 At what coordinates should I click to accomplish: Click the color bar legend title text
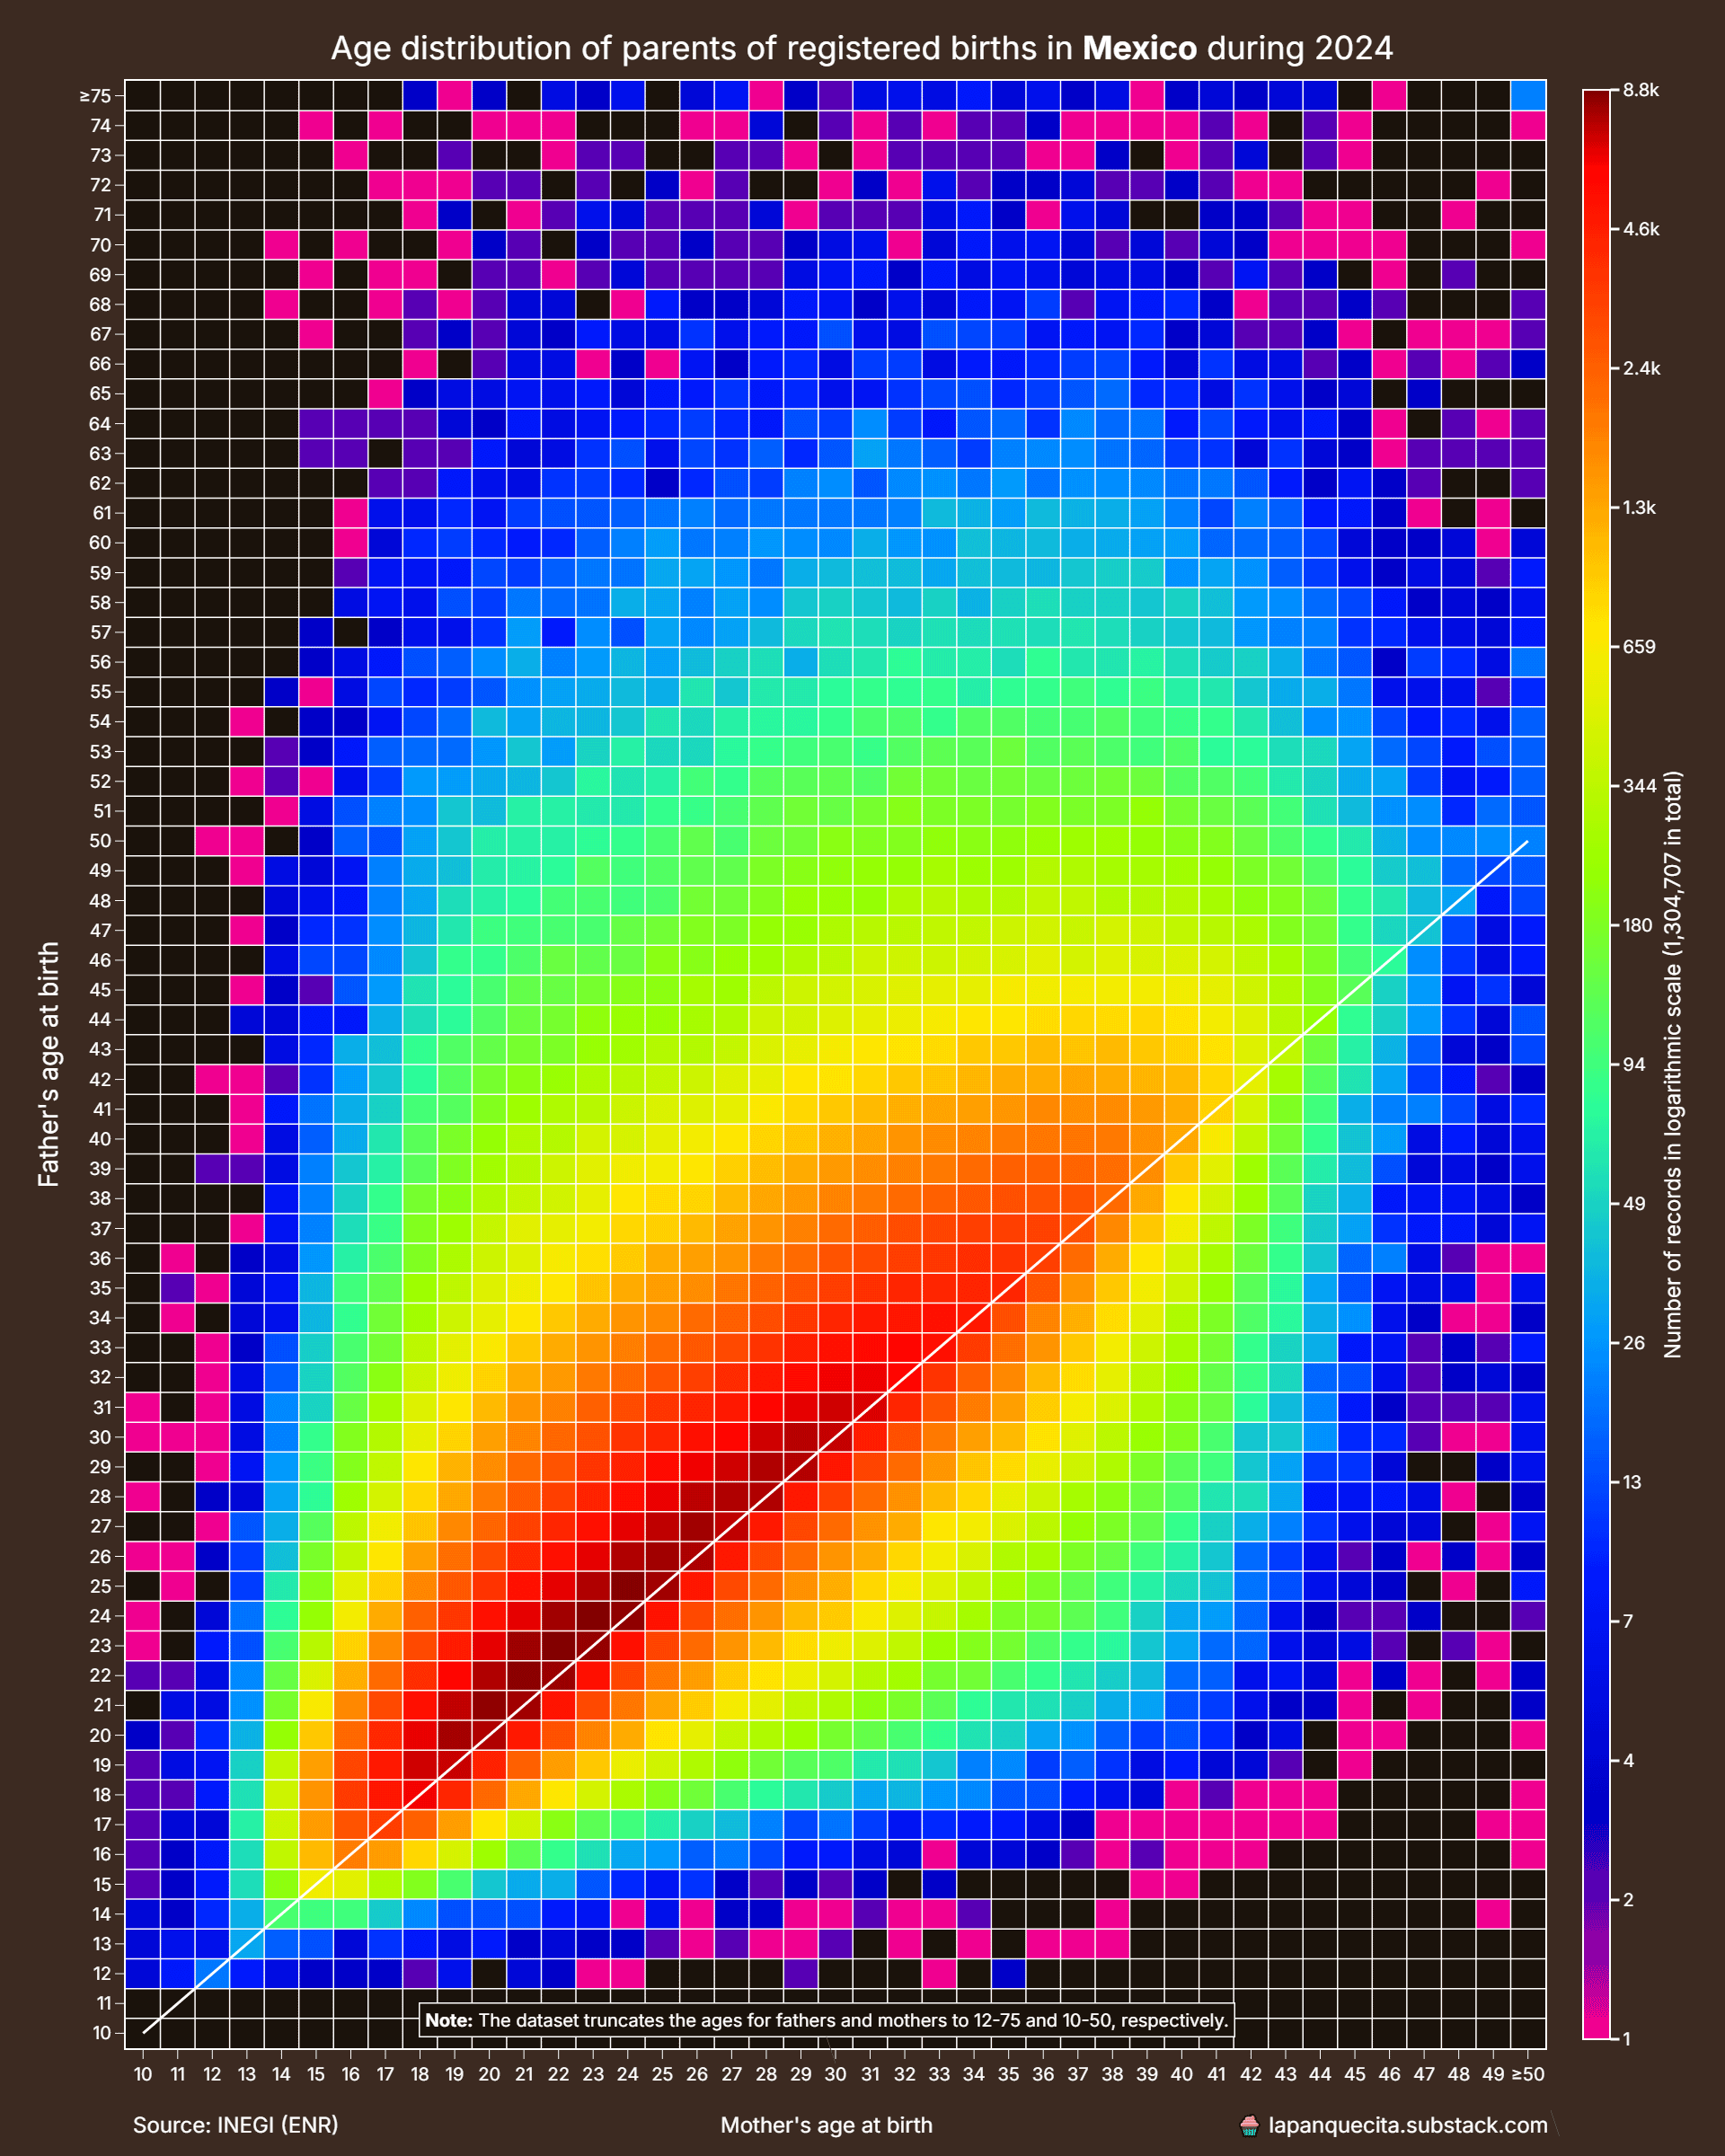(1672, 1064)
